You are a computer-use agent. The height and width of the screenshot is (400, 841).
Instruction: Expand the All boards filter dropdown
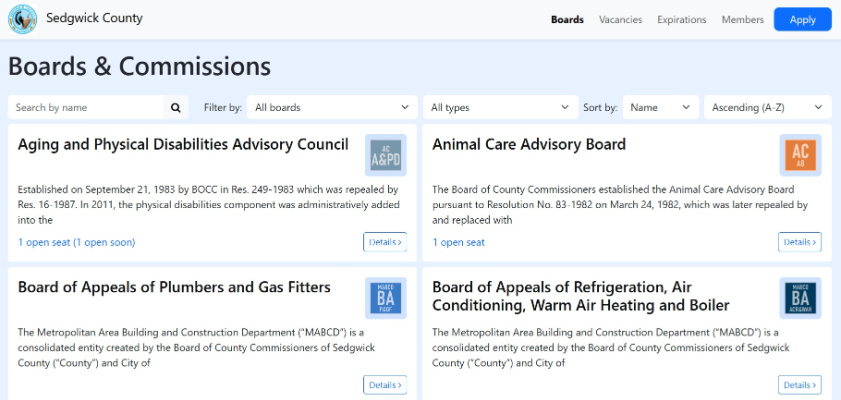[x=332, y=107]
